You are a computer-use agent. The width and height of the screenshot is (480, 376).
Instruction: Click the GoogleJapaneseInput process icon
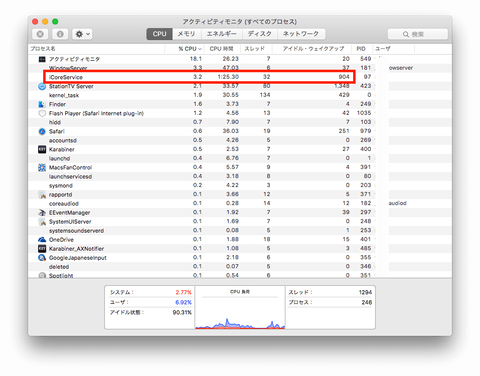click(42, 258)
